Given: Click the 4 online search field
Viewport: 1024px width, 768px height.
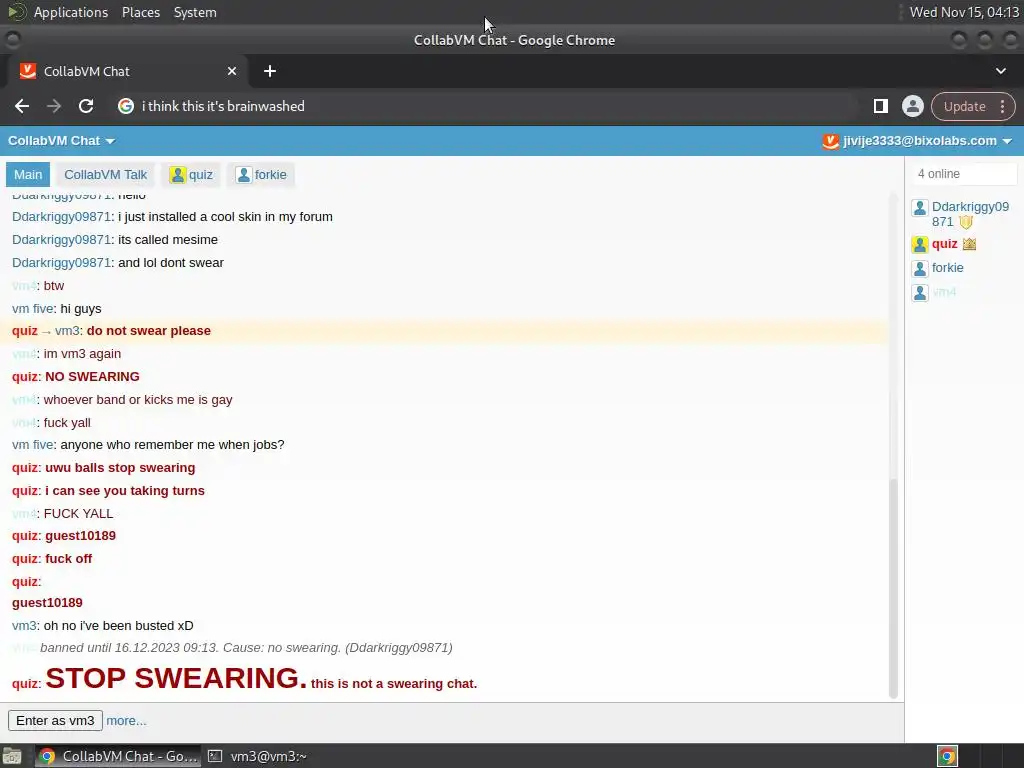Looking at the screenshot, I should (964, 174).
